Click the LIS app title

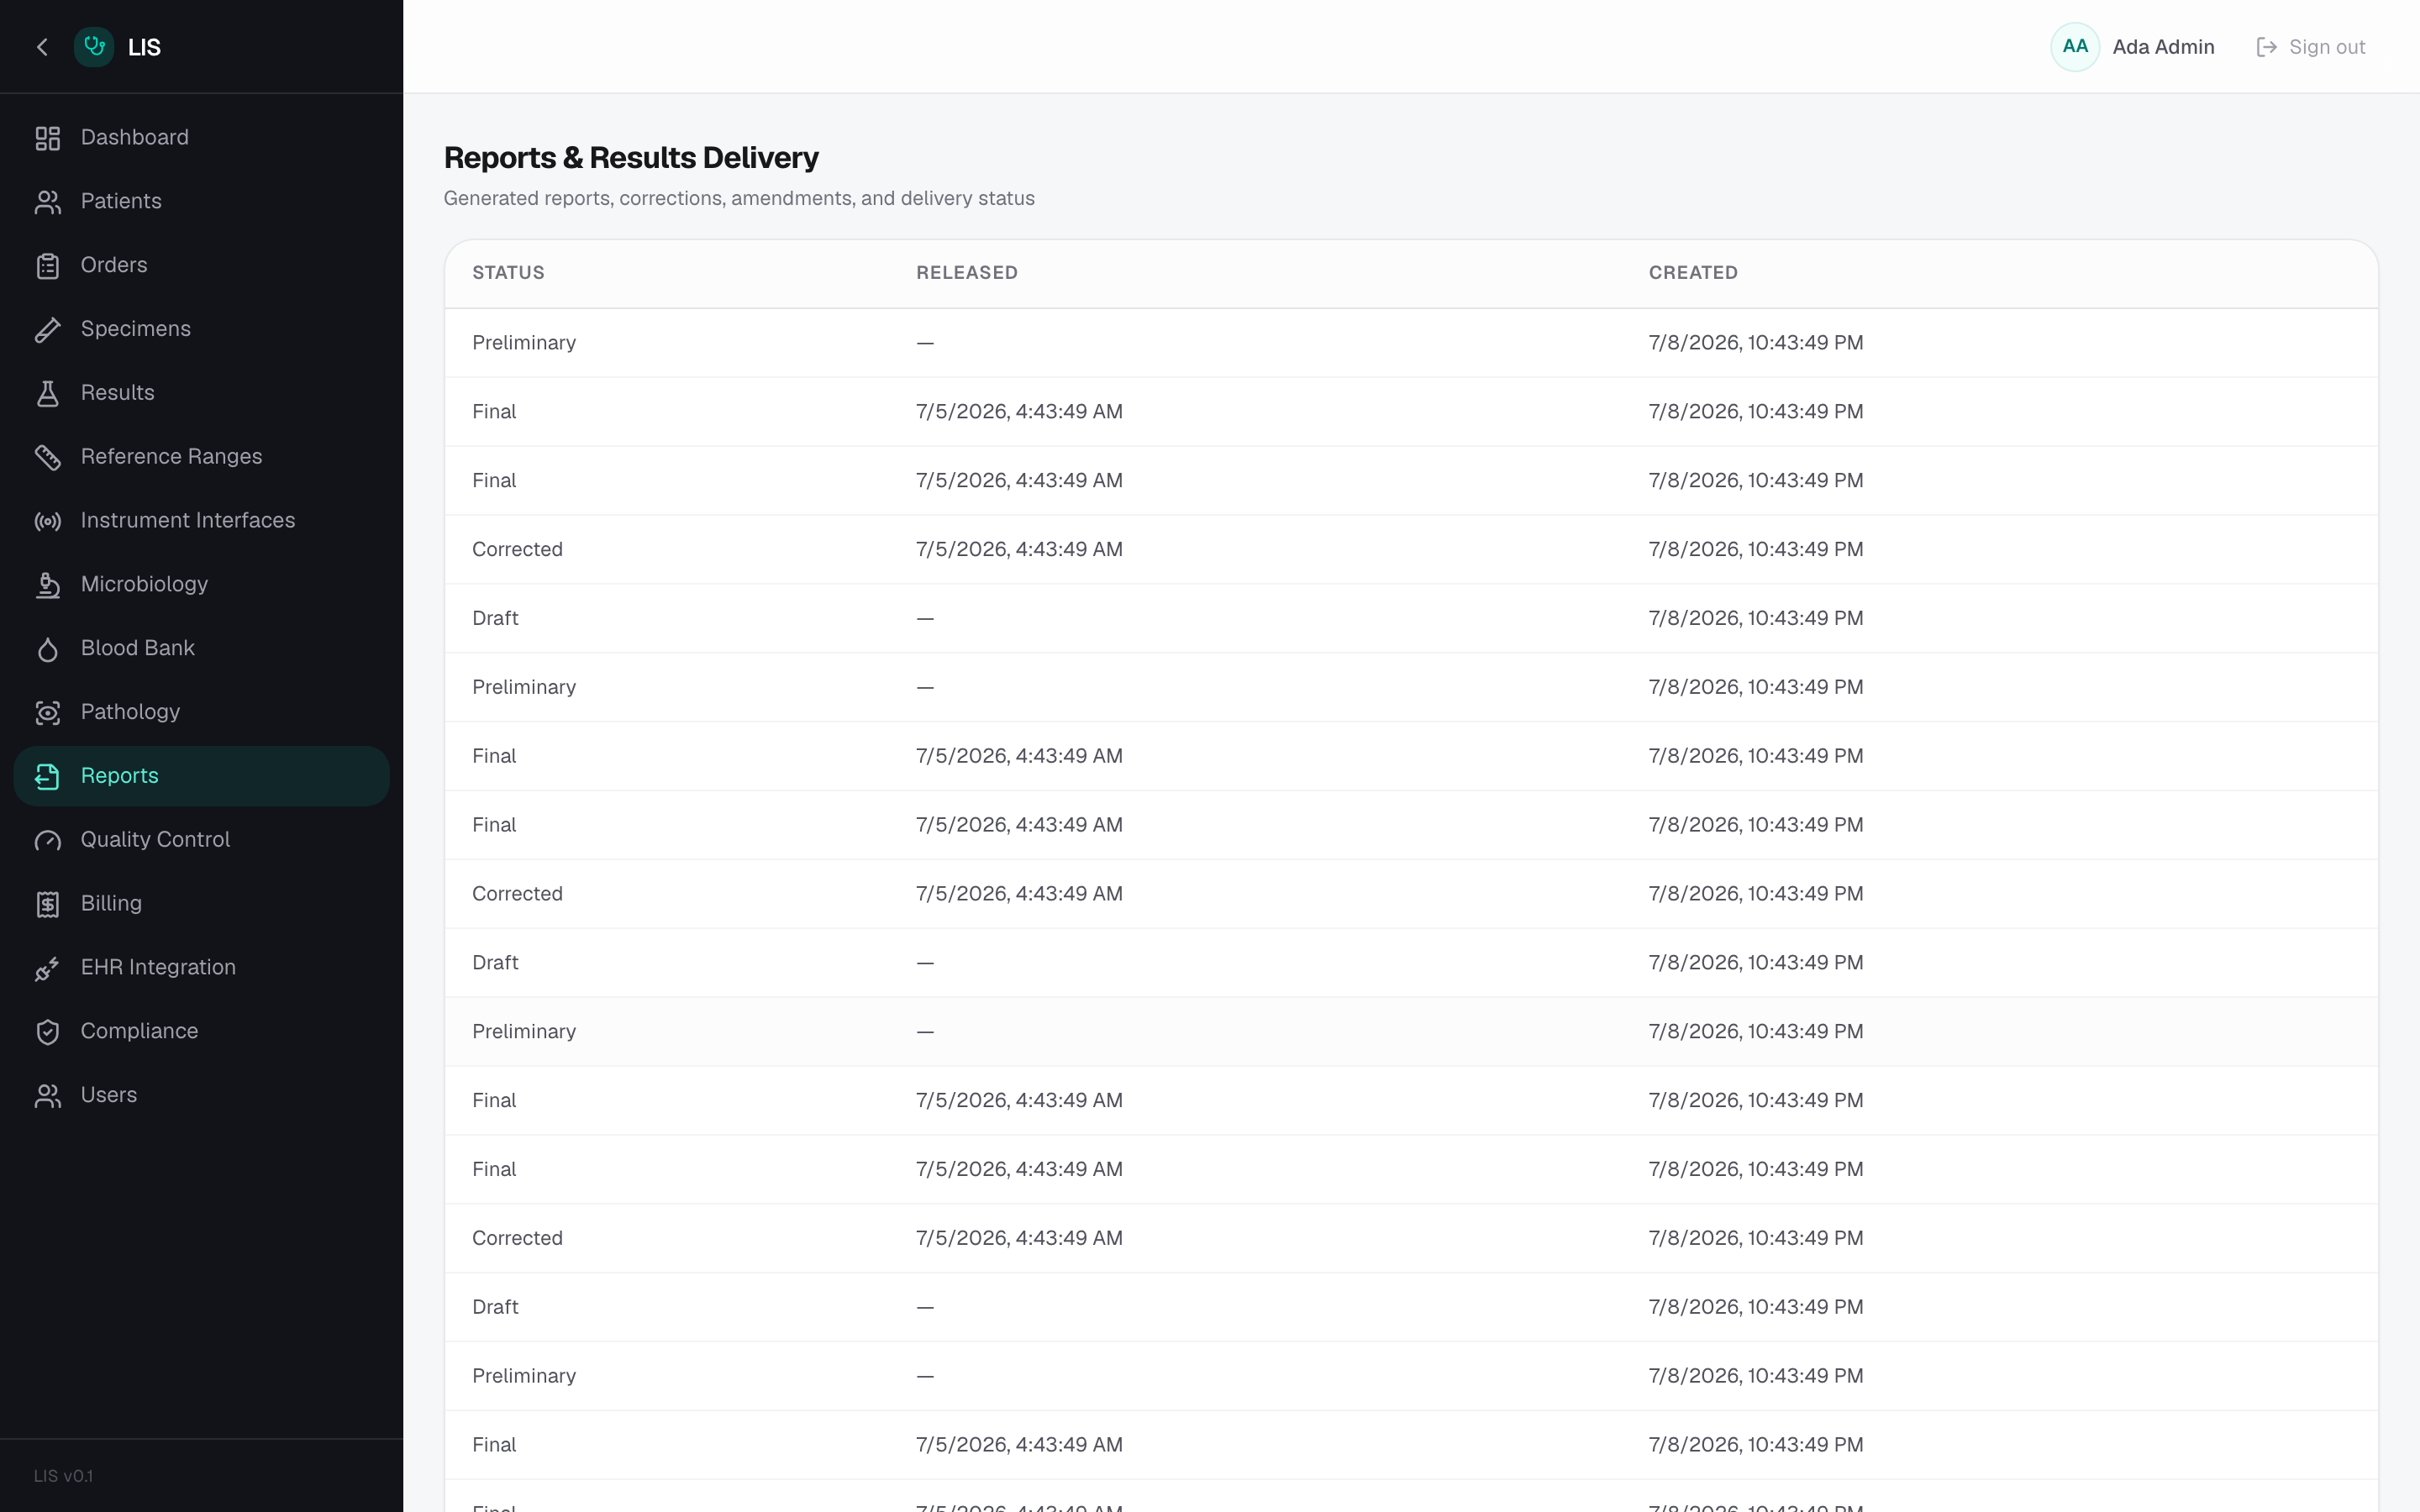(144, 47)
